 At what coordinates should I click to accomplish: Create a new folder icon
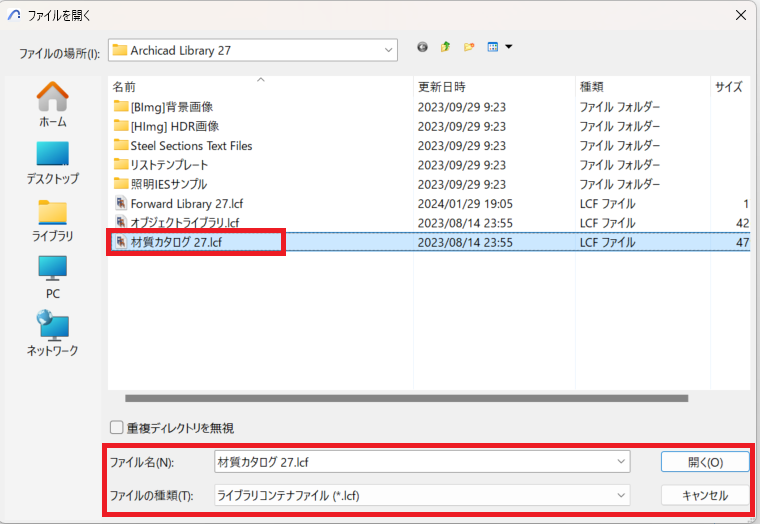pos(469,47)
